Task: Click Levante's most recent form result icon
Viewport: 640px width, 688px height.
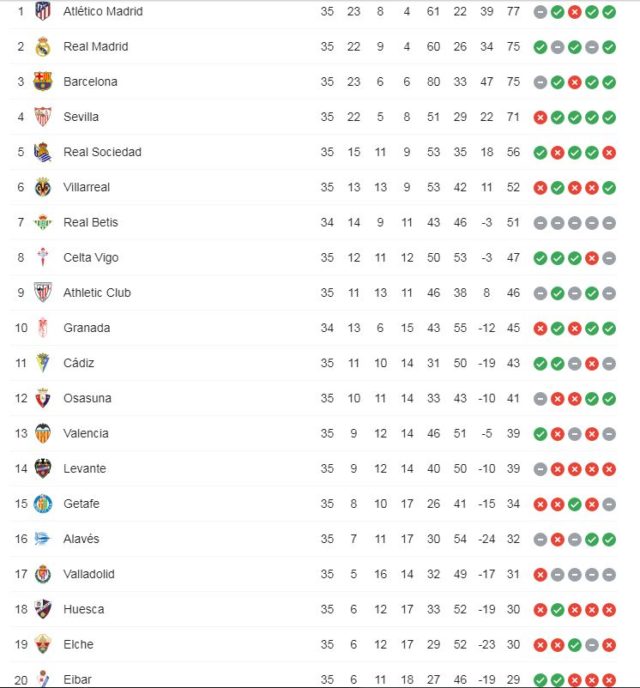Action: tap(609, 469)
